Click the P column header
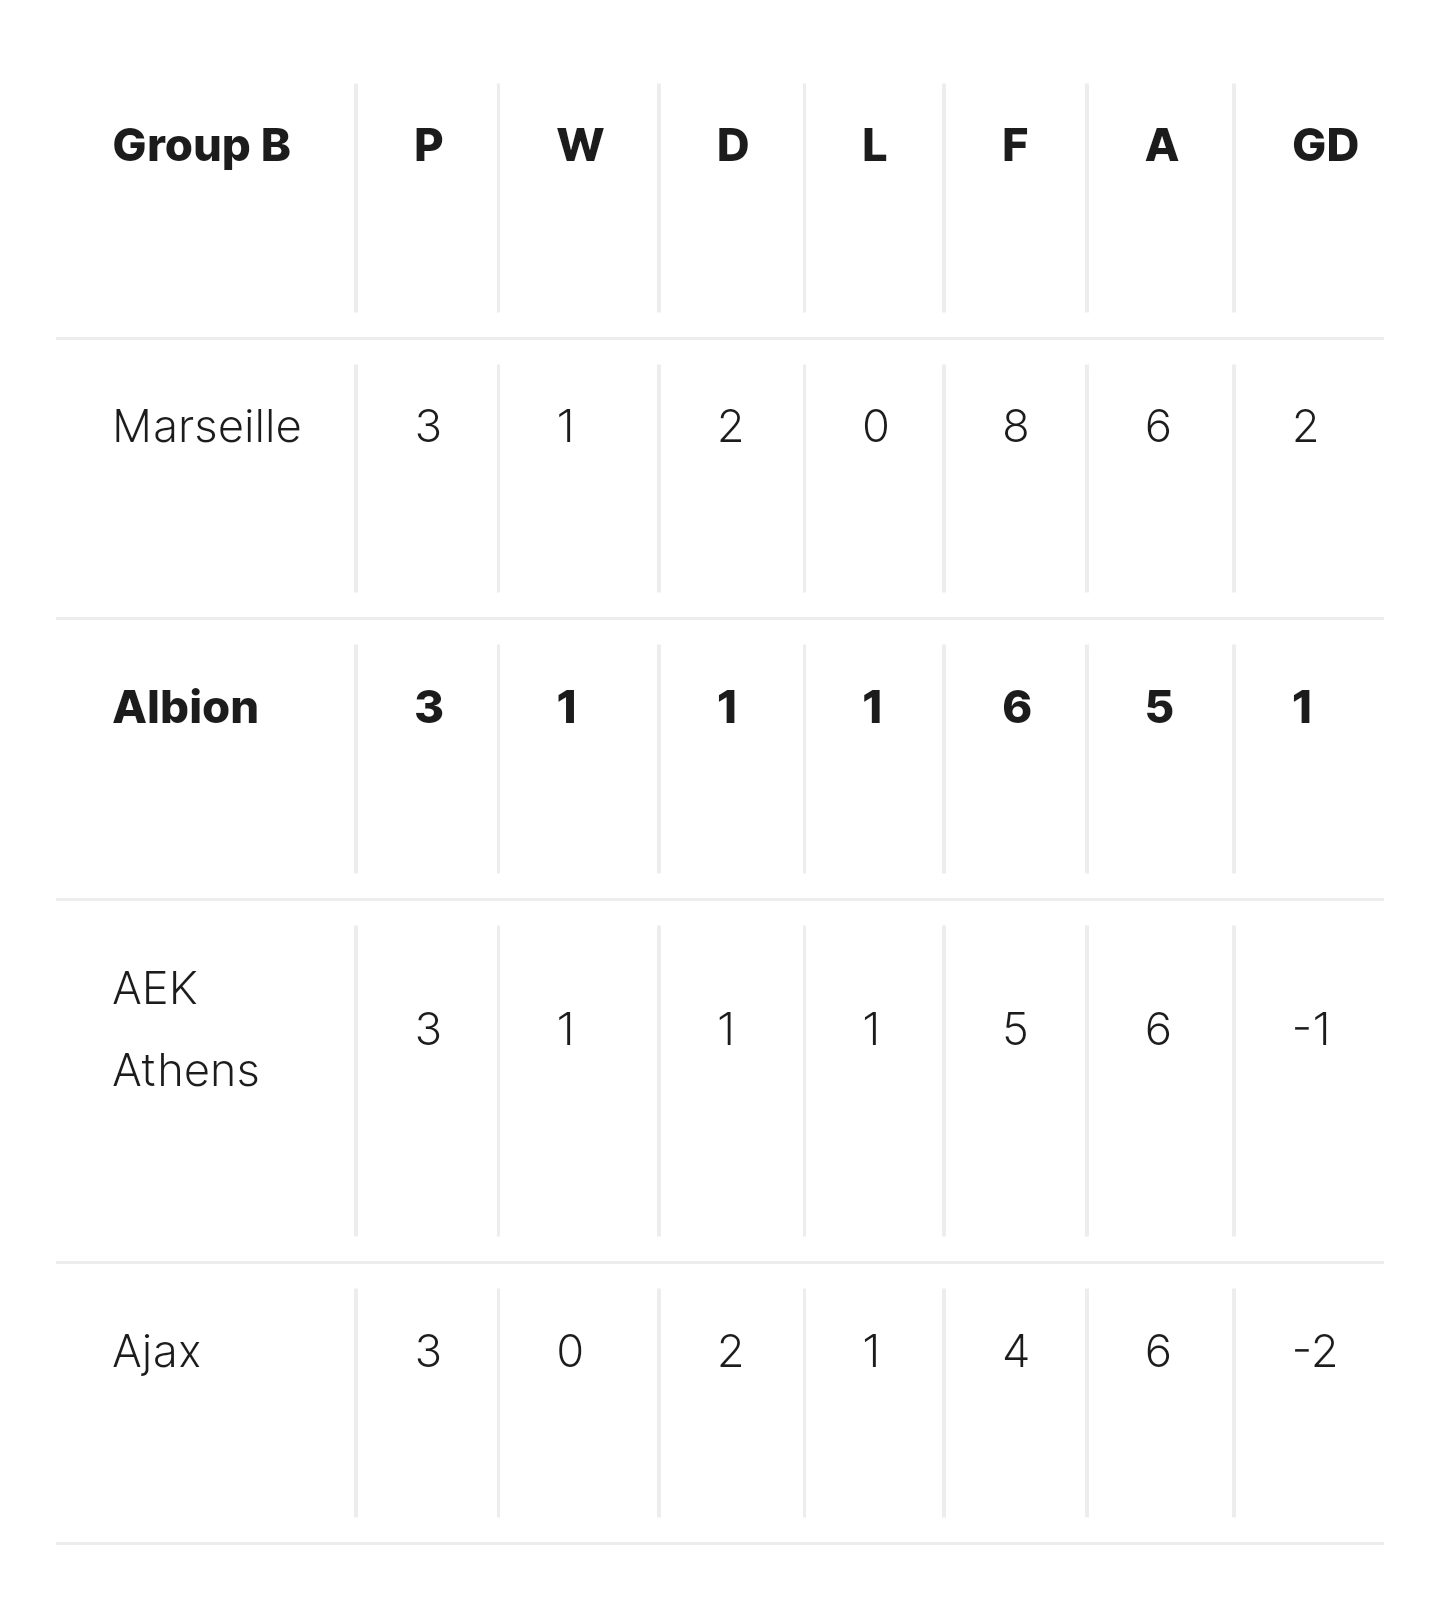 (x=429, y=146)
